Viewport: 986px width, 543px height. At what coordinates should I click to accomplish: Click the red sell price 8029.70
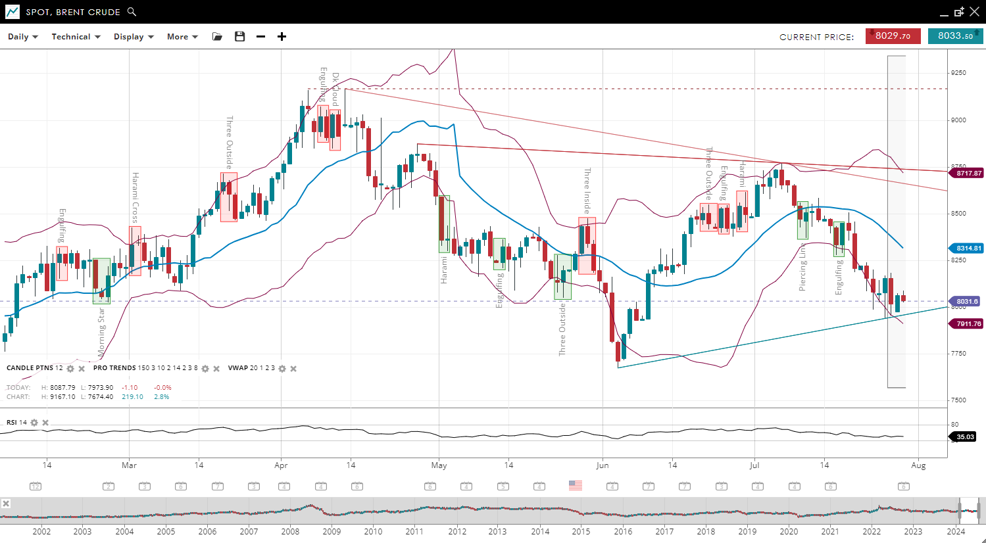tap(892, 37)
